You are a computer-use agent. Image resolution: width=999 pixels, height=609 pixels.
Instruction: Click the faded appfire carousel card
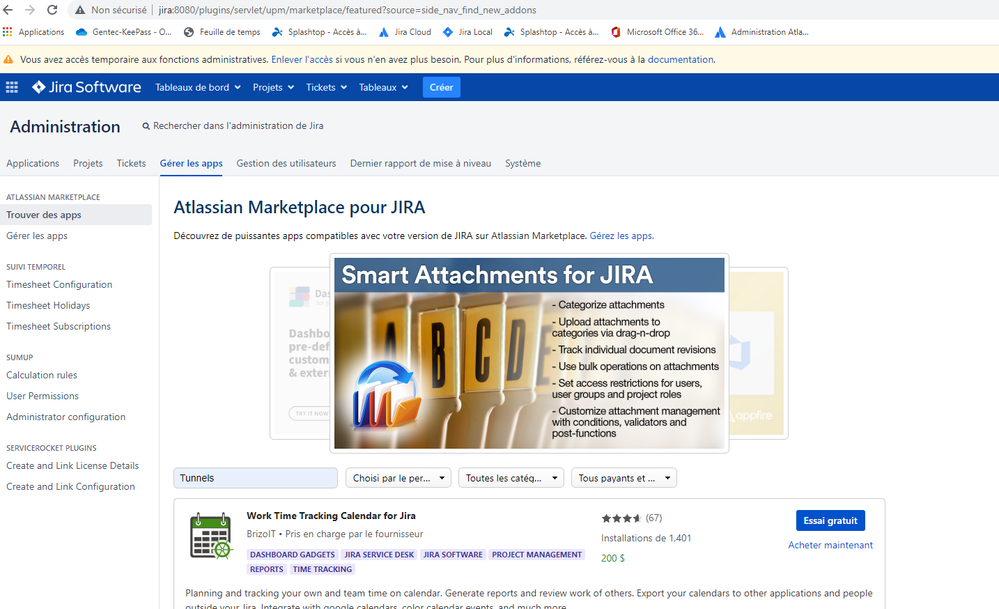click(758, 354)
